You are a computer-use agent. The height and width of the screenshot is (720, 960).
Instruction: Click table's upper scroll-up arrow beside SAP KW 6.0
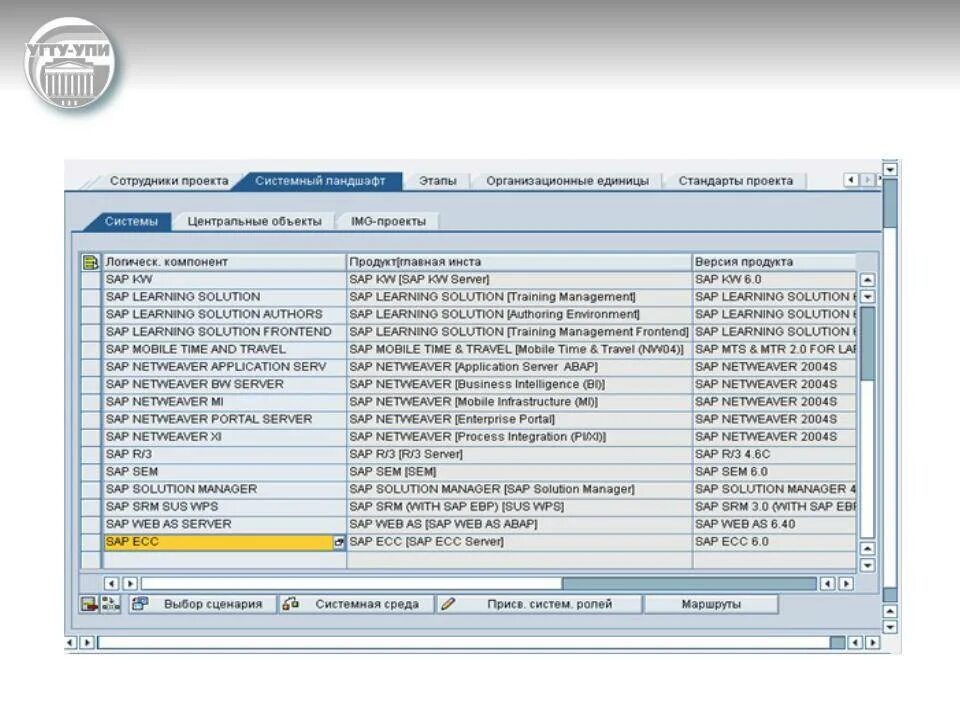coord(868,280)
